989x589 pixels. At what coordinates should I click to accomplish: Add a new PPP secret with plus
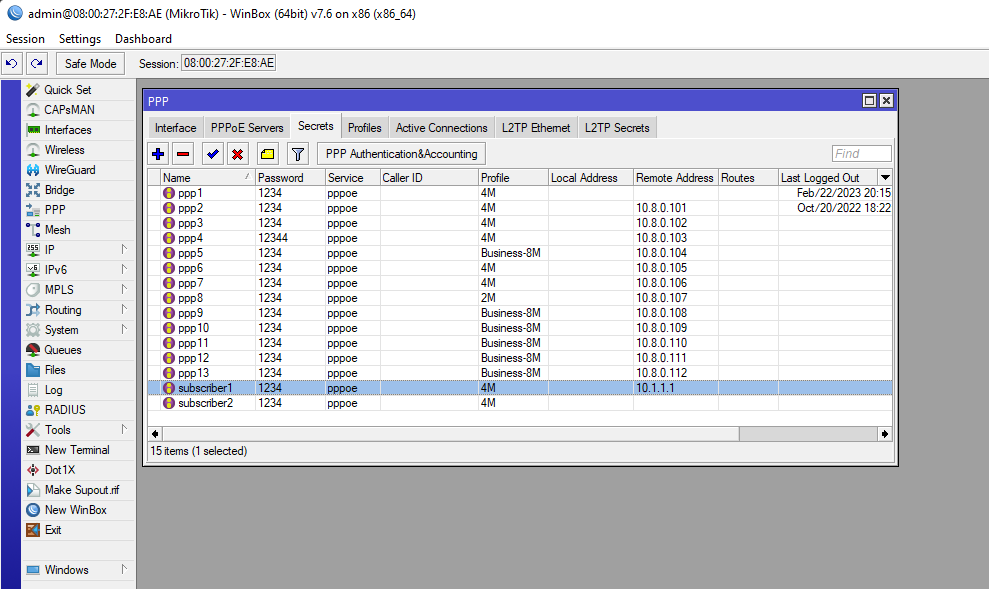[158, 154]
